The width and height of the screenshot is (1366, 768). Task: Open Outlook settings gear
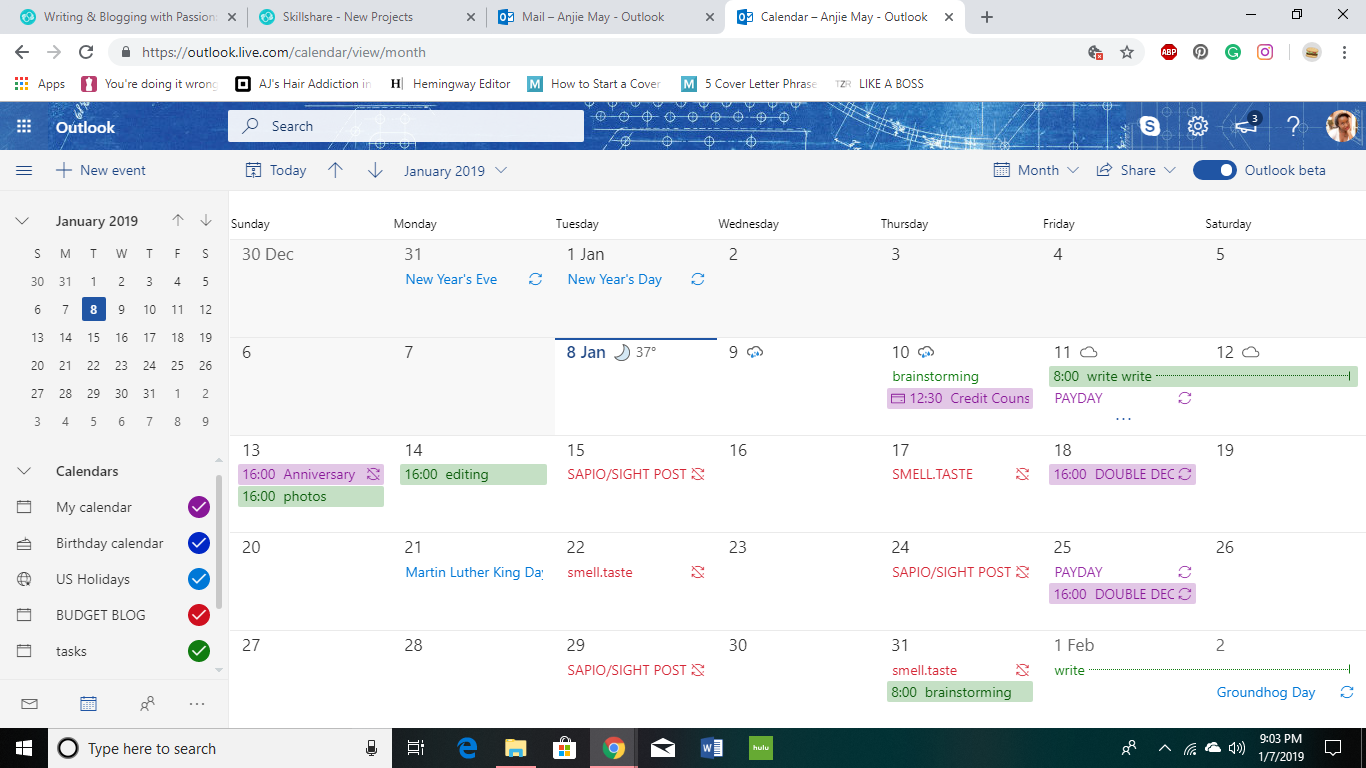pyautogui.click(x=1198, y=126)
